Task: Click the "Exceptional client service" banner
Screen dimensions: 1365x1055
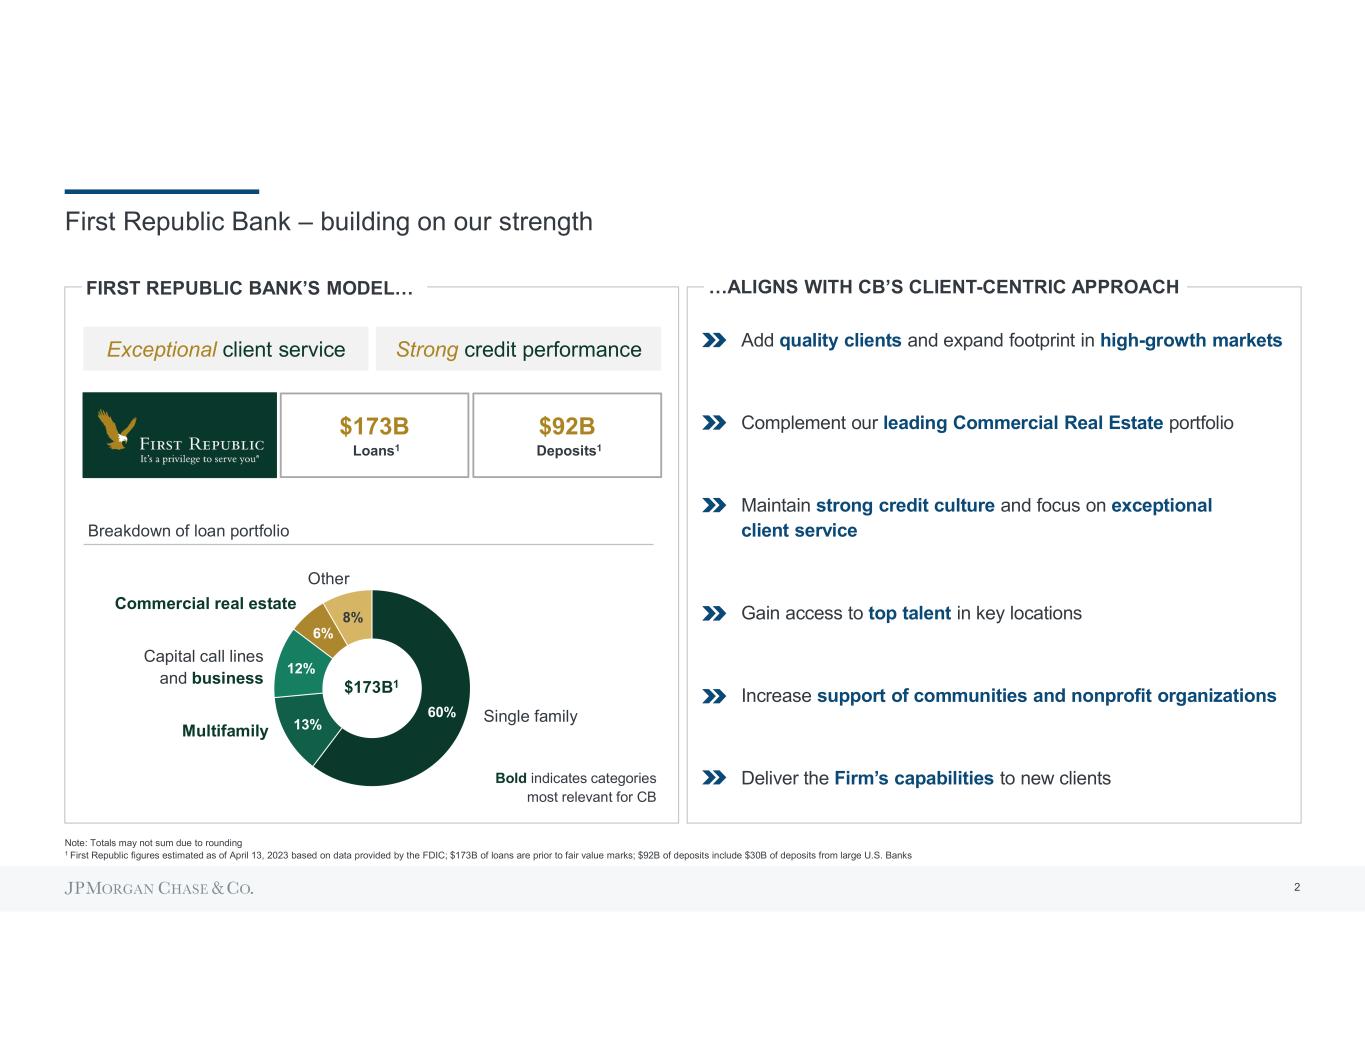Action: 226,349
